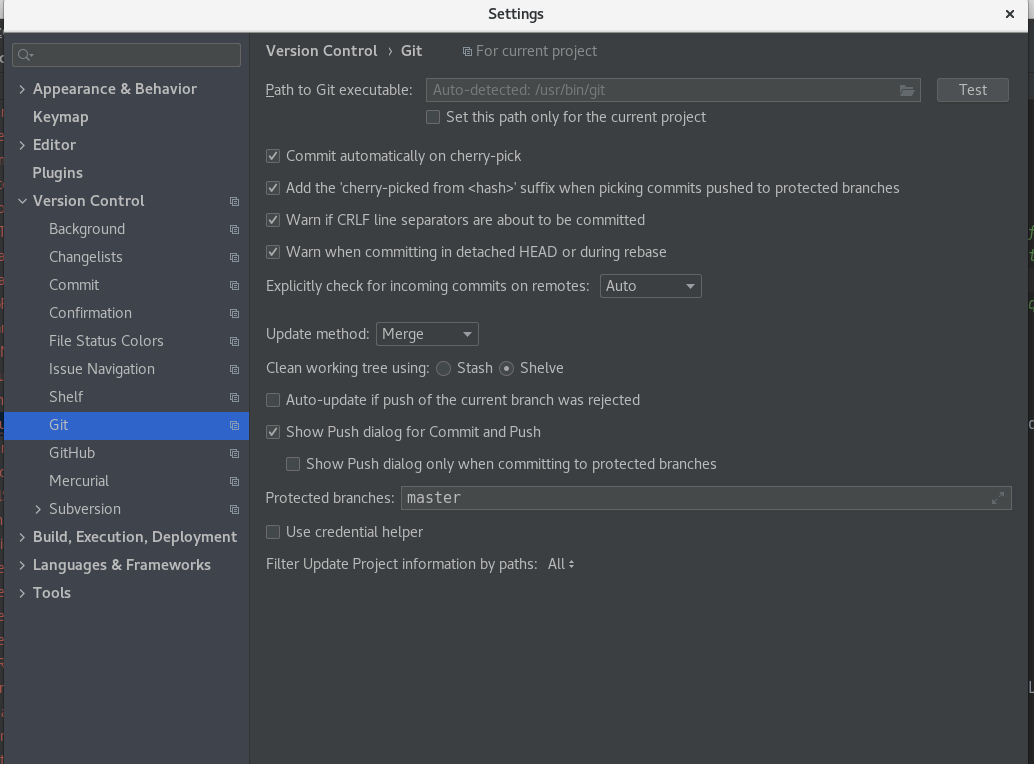The height and width of the screenshot is (764, 1034).
Task: Select the Stash radio button
Action: [x=443, y=368]
